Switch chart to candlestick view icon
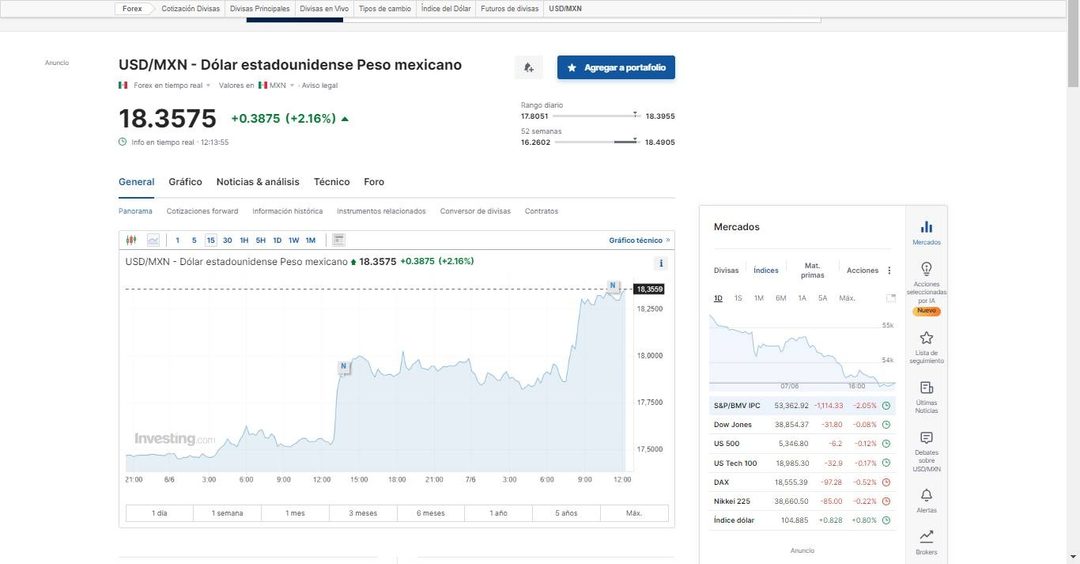Screen dimensions: 1080x564 tap(131, 240)
